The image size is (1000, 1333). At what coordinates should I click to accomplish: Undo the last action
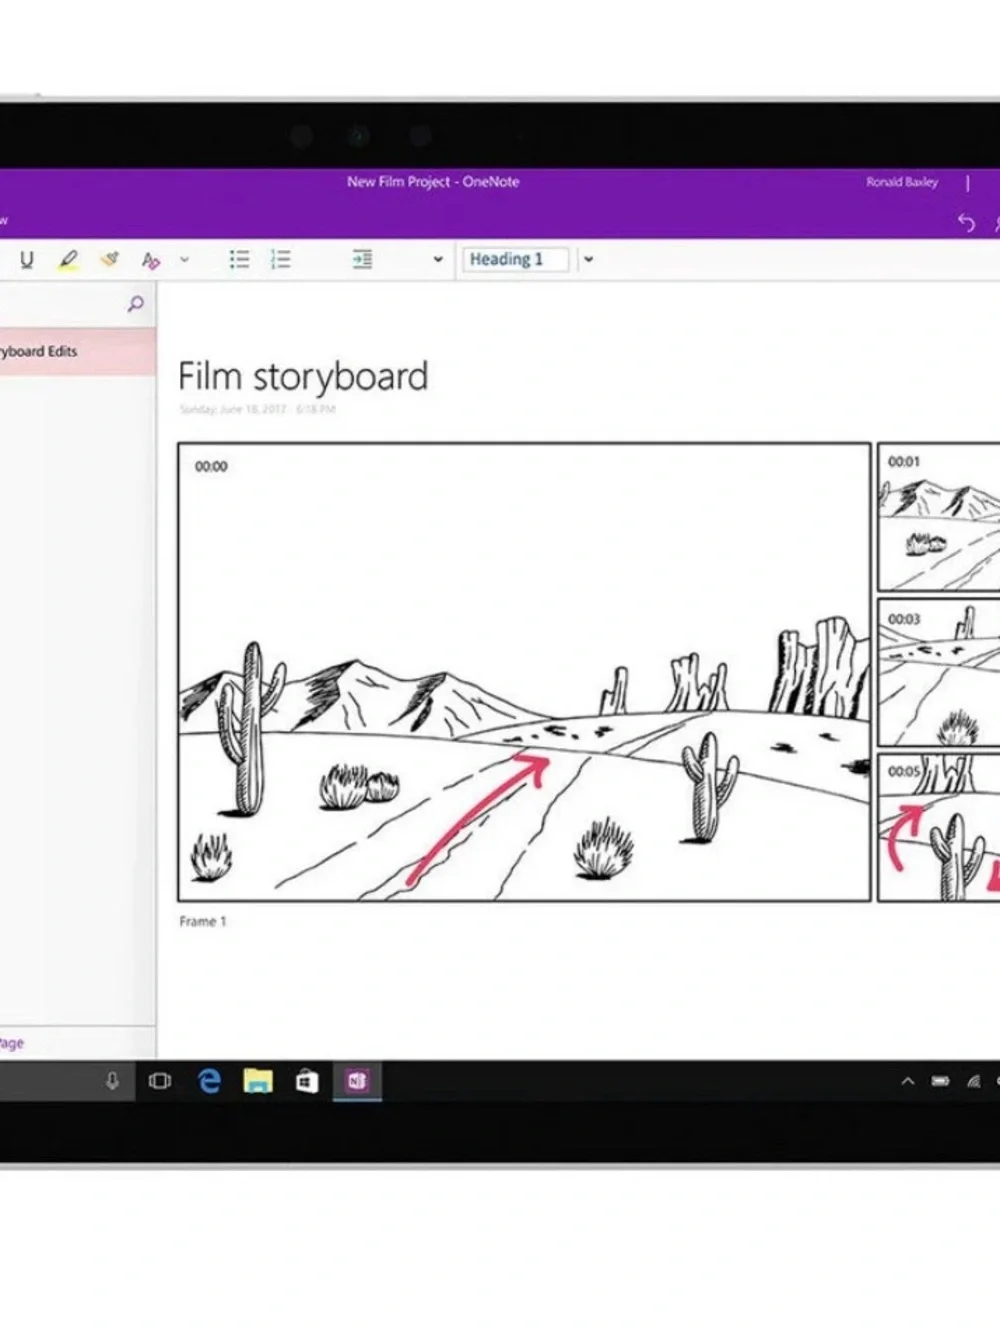tap(966, 222)
